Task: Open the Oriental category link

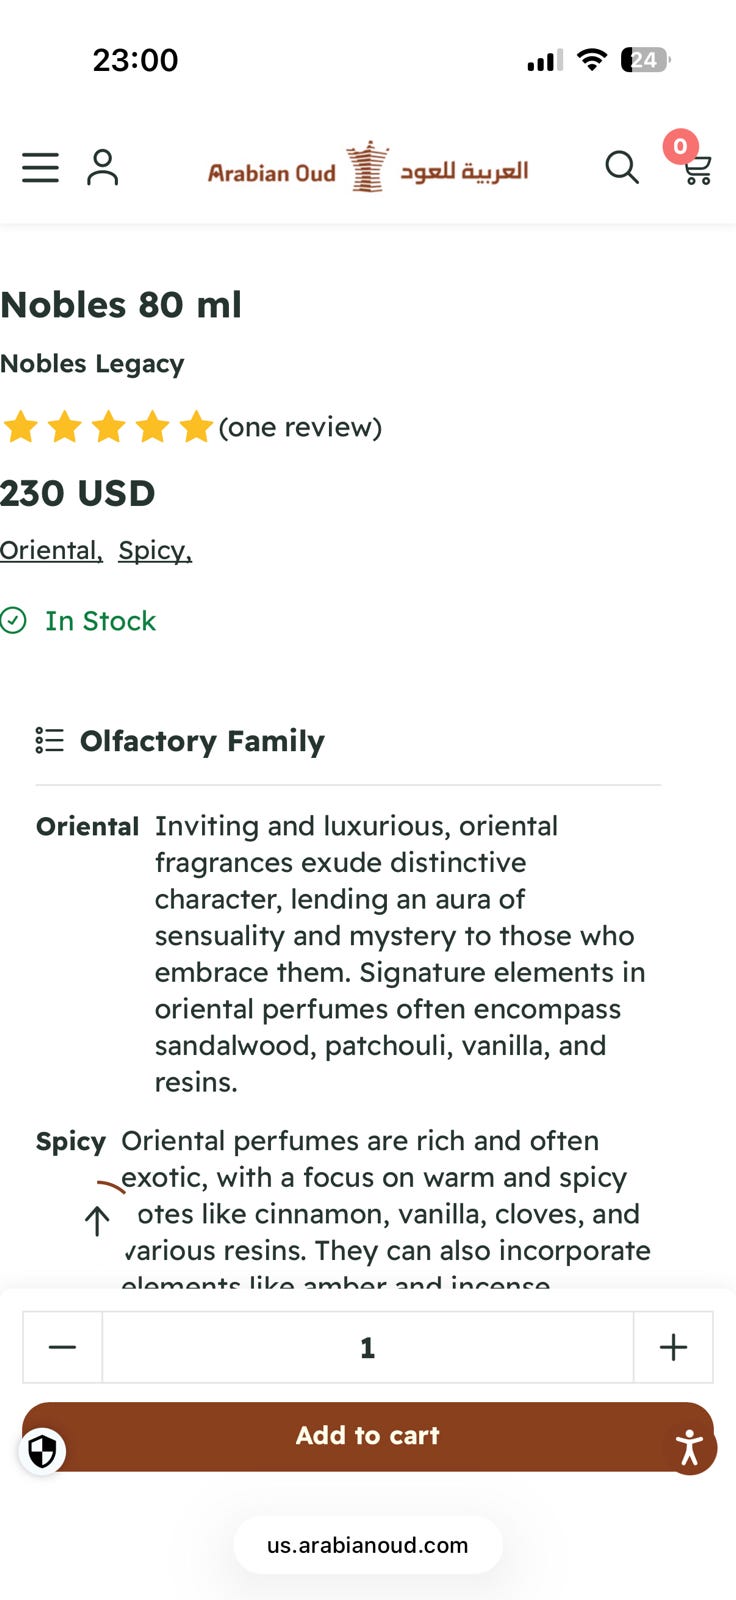Action: [x=51, y=550]
